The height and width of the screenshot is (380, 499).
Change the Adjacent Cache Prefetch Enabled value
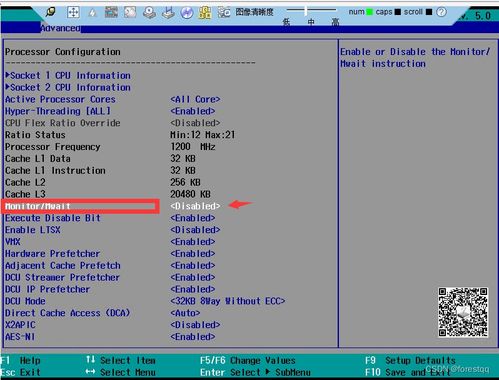point(193,266)
